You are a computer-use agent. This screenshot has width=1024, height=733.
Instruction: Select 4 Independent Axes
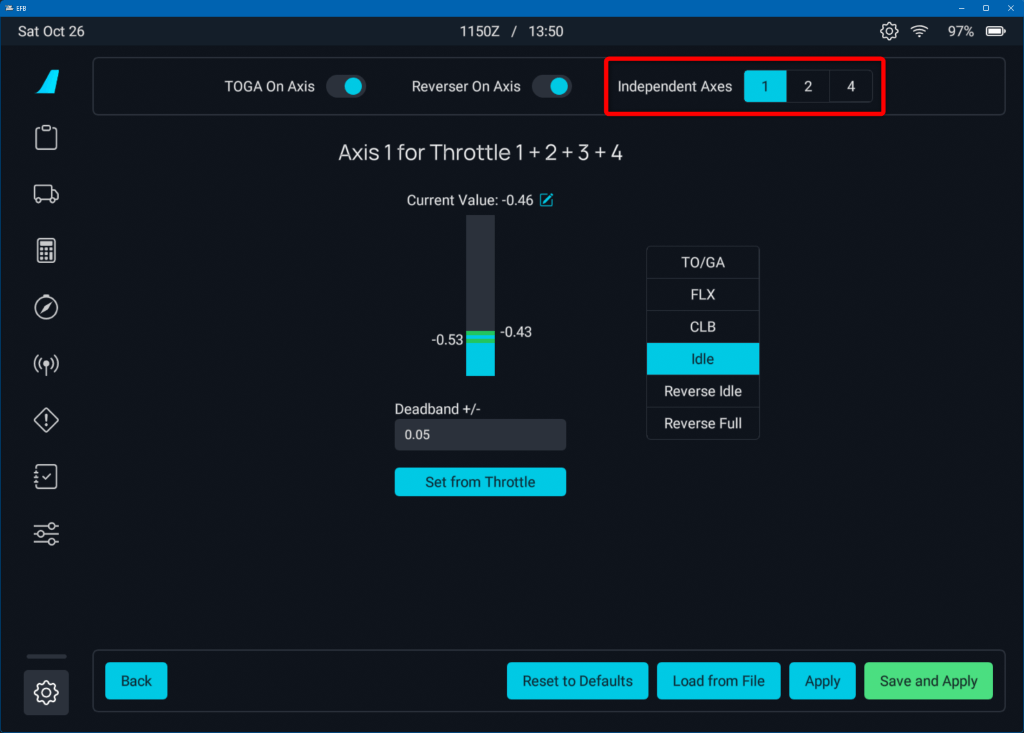[851, 87]
